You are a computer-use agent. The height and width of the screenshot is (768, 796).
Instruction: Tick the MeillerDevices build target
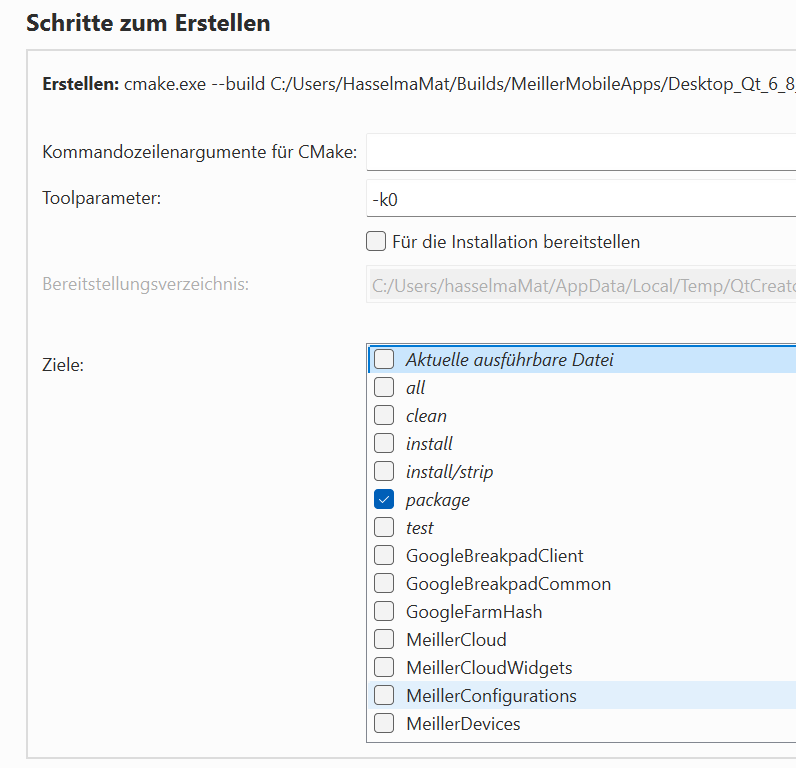[384, 724]
